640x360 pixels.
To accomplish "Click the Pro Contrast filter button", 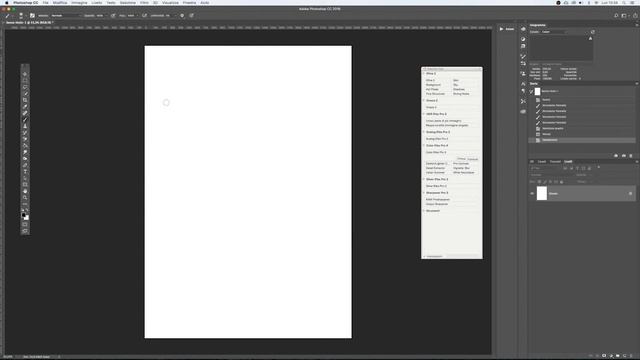I will pyautogui.click(x=461, y=164).
